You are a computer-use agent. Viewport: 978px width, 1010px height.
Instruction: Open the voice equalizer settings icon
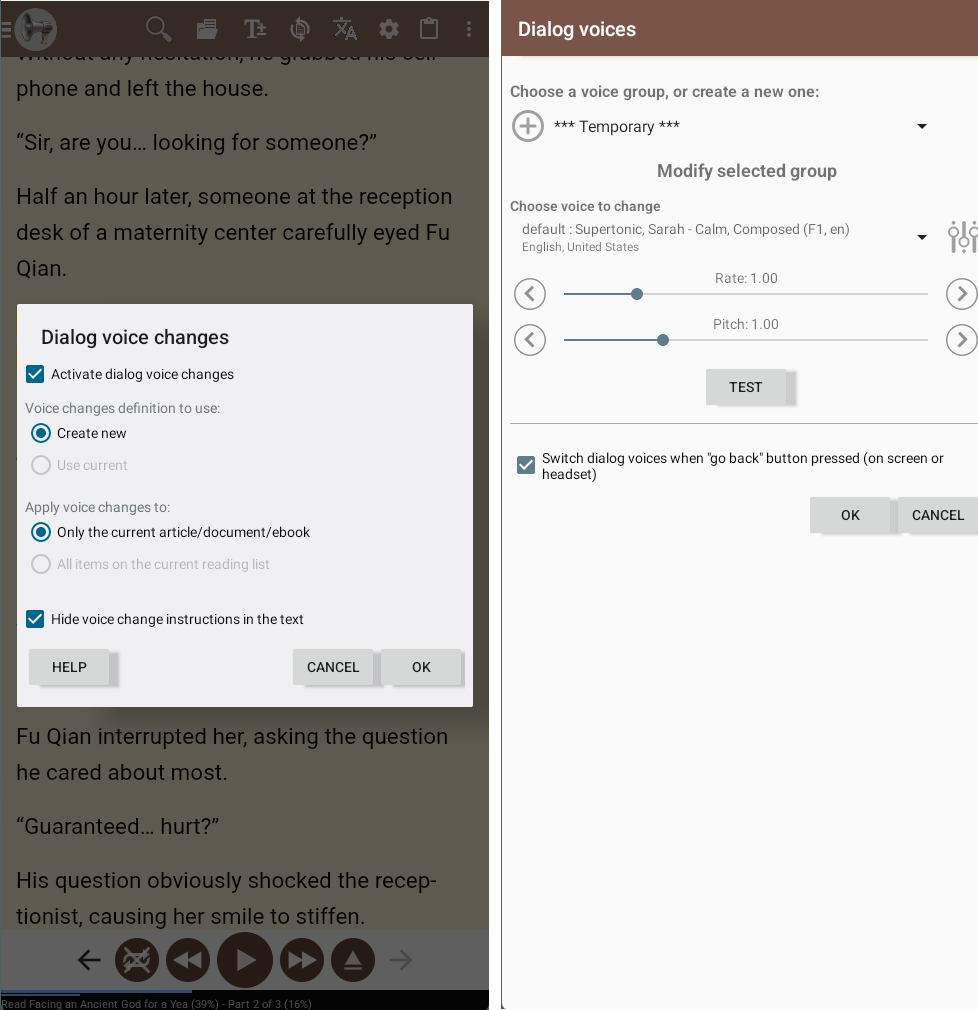pos(962,237)
